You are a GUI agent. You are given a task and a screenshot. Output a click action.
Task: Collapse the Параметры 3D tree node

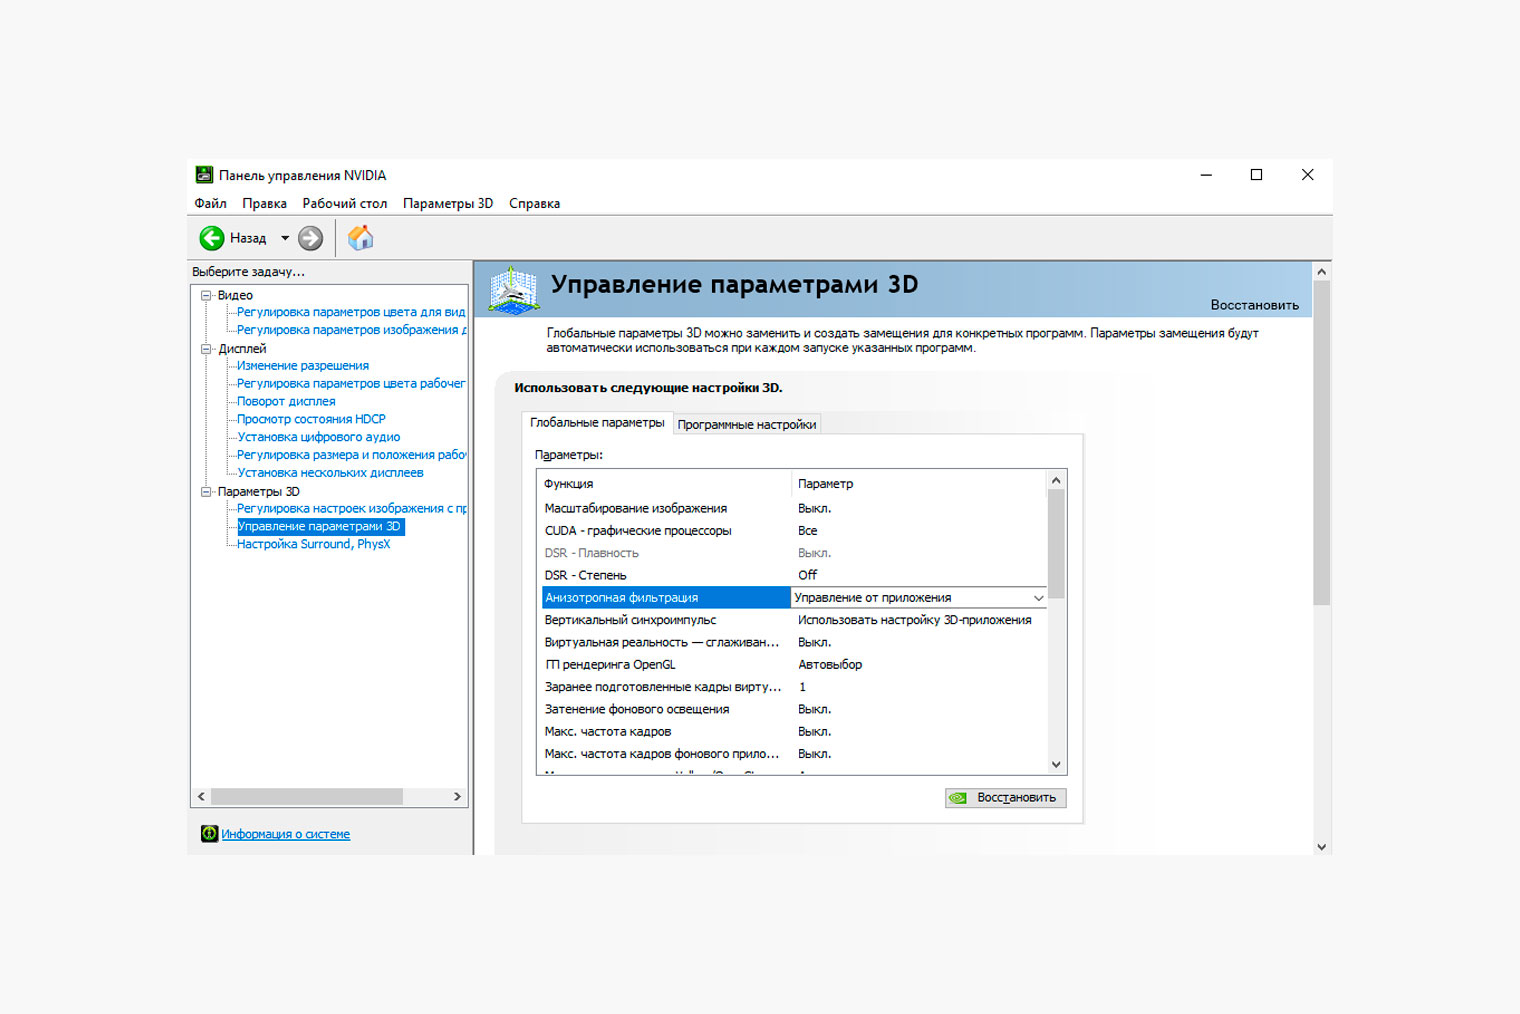[x=206, y=491]
